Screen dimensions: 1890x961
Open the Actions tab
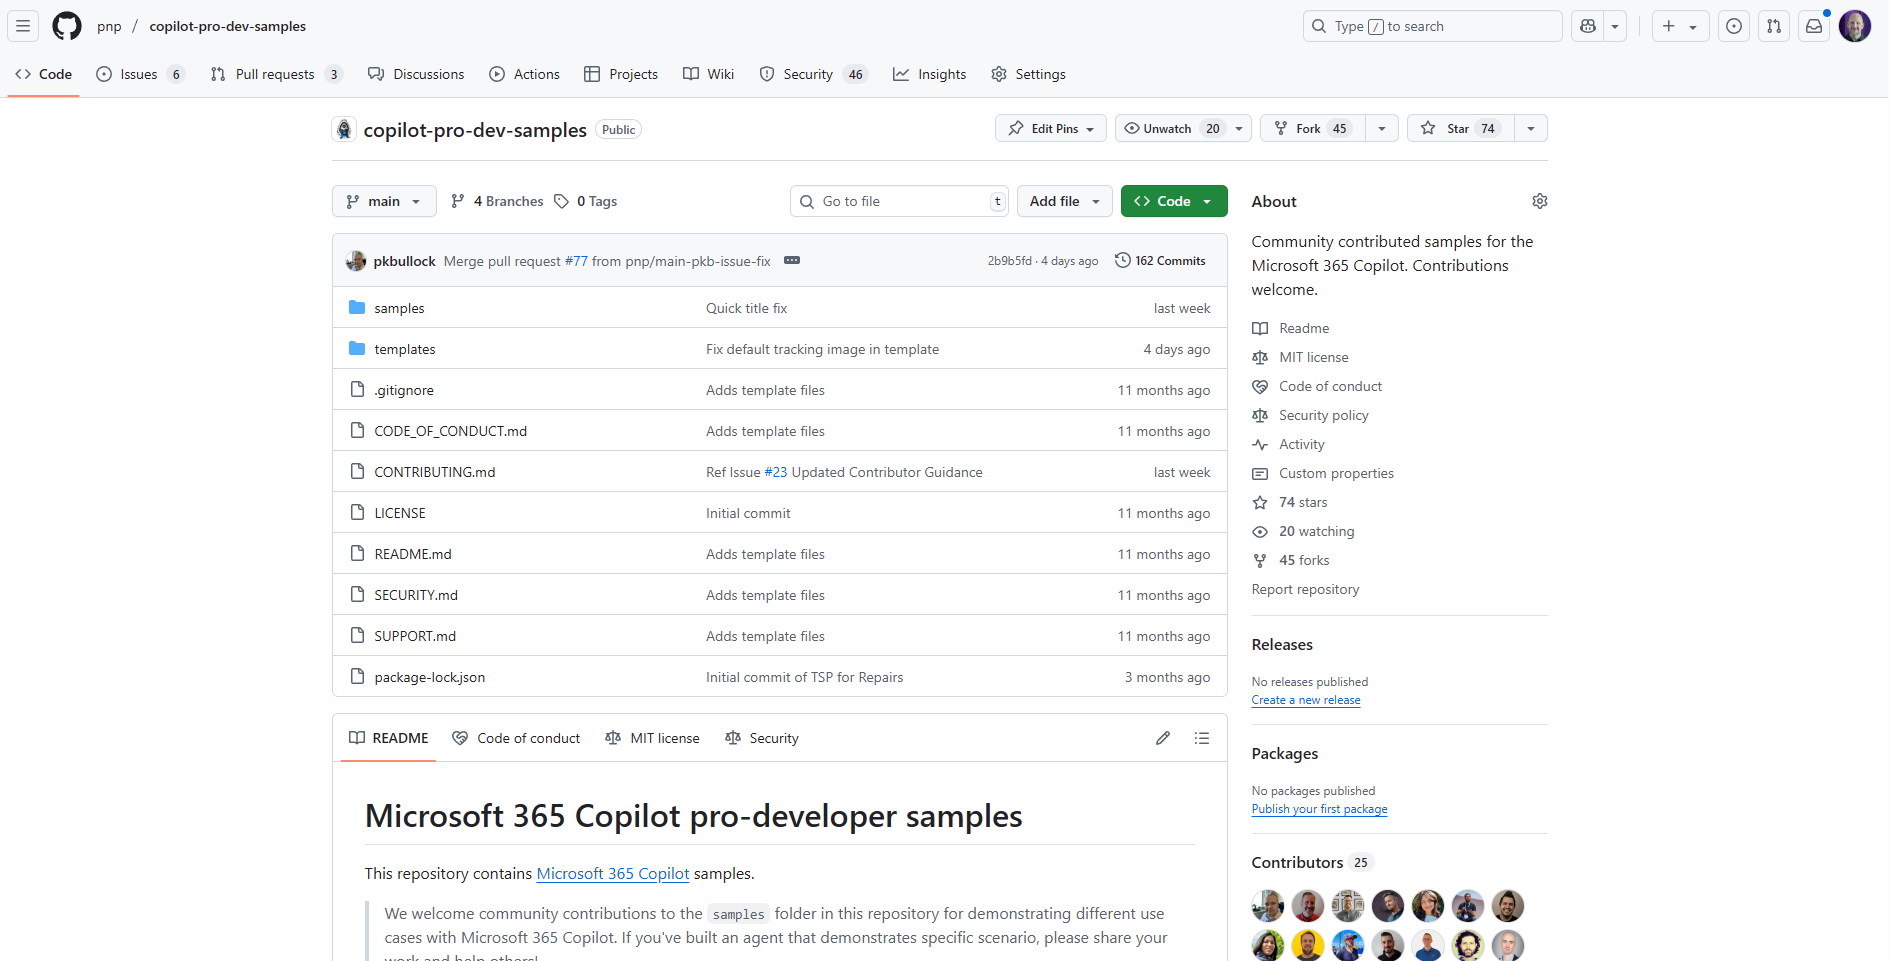[x=524, y=74]
